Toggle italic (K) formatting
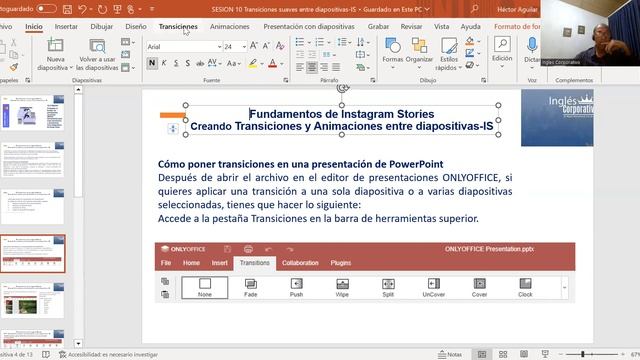The image size is (640, 360). pyautogui.click(x=164, y=63)
